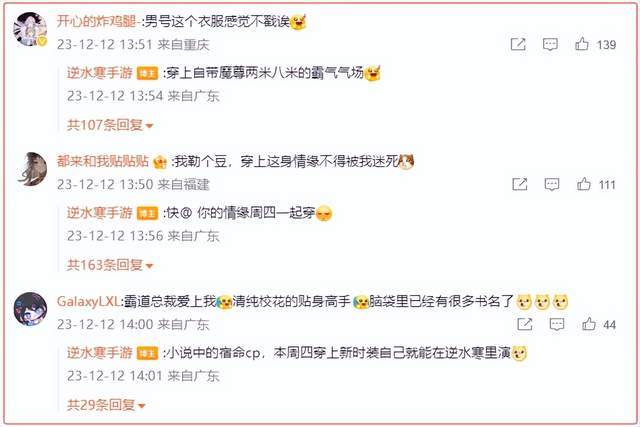Expand the 共163条回复 replies

tap(110, 265)
